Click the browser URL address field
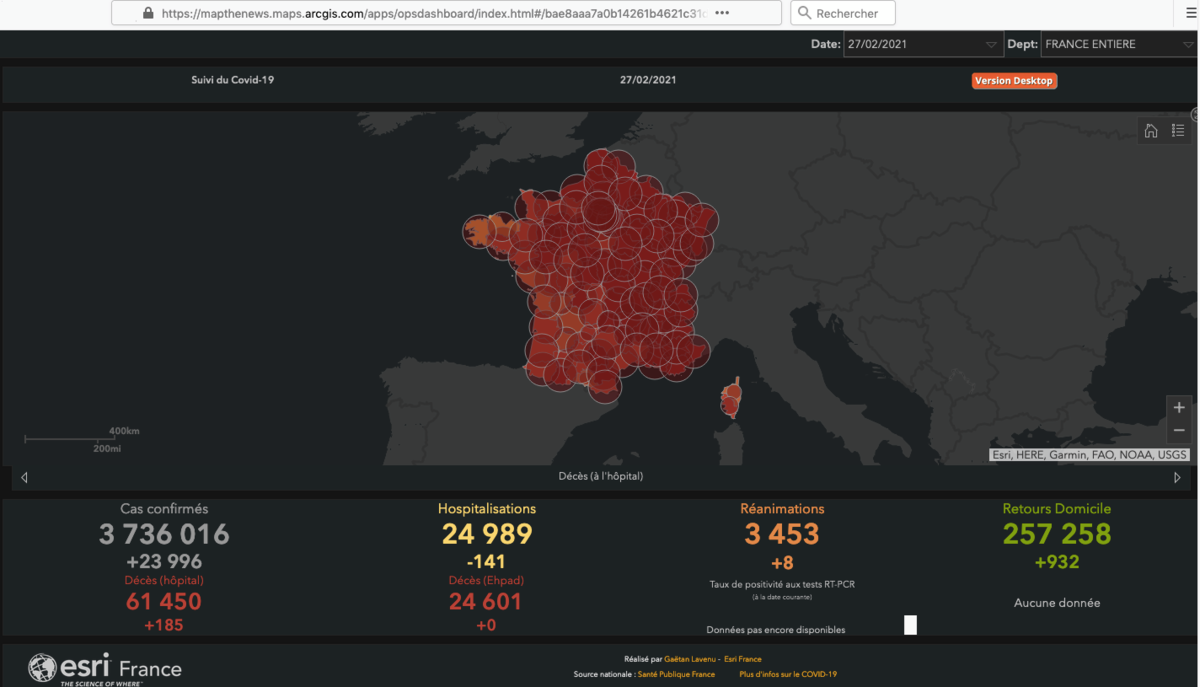 click(x=445, y=14)
